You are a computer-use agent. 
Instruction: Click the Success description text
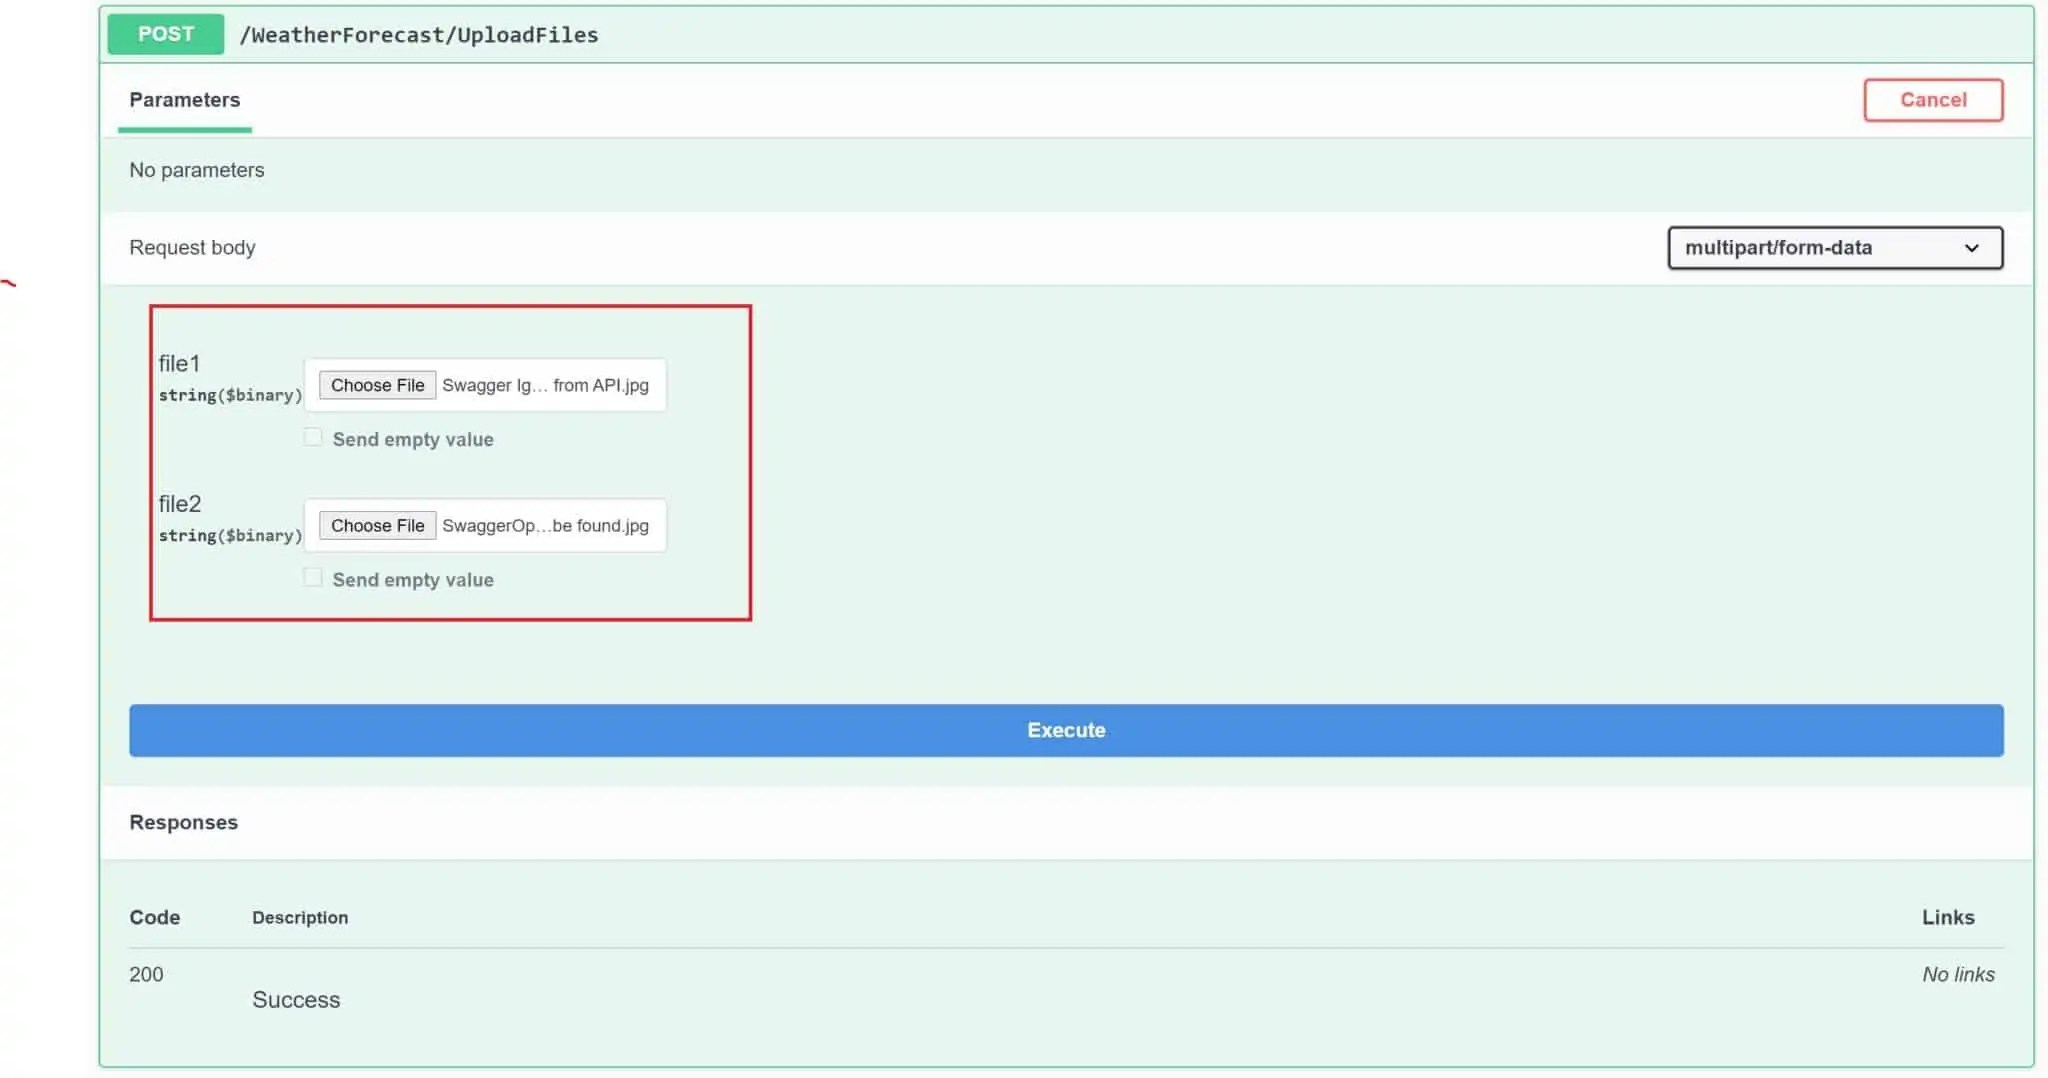pos(295,999)
